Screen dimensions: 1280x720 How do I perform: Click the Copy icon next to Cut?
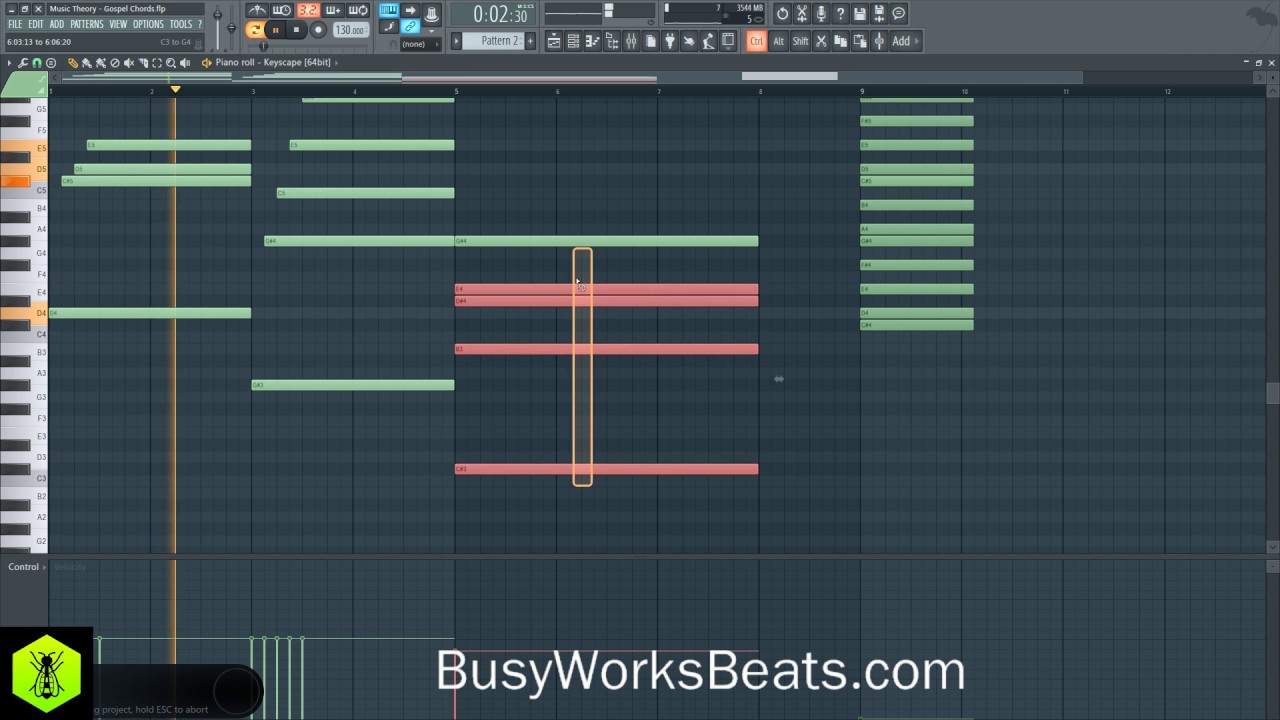coord(840,41)
